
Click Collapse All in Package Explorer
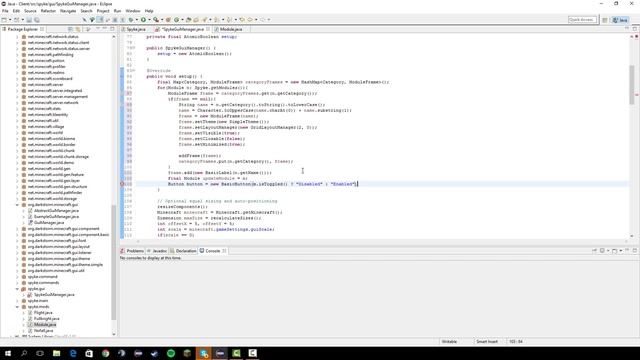pyautogui.click(x=70, y=29)
